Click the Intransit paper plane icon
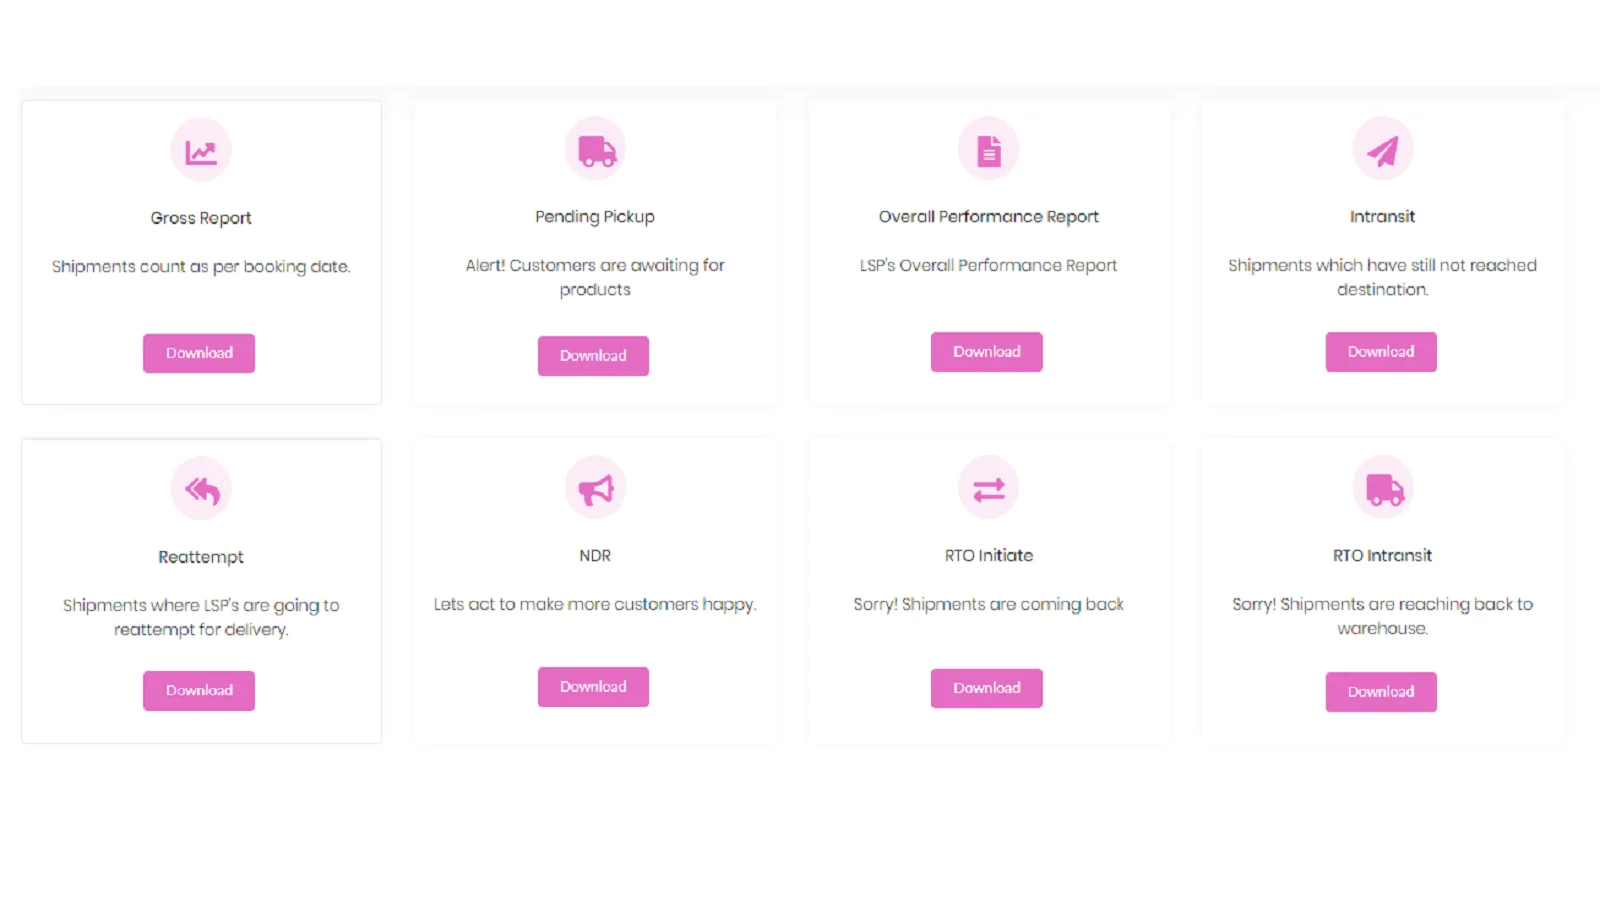The image size is (1600, 900). pos(1383,150)
